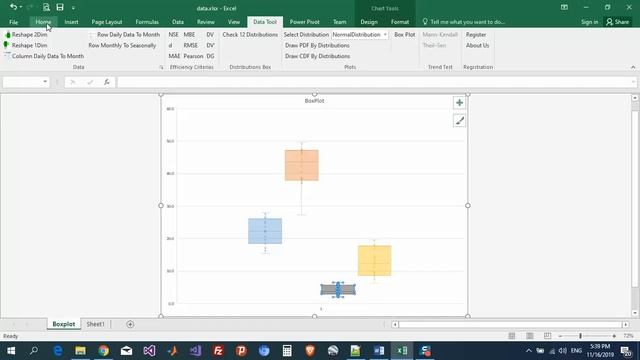This screenshot has width=640, height=360.
Task: Open the Ribbon Display Options icon
Action: 564,7
